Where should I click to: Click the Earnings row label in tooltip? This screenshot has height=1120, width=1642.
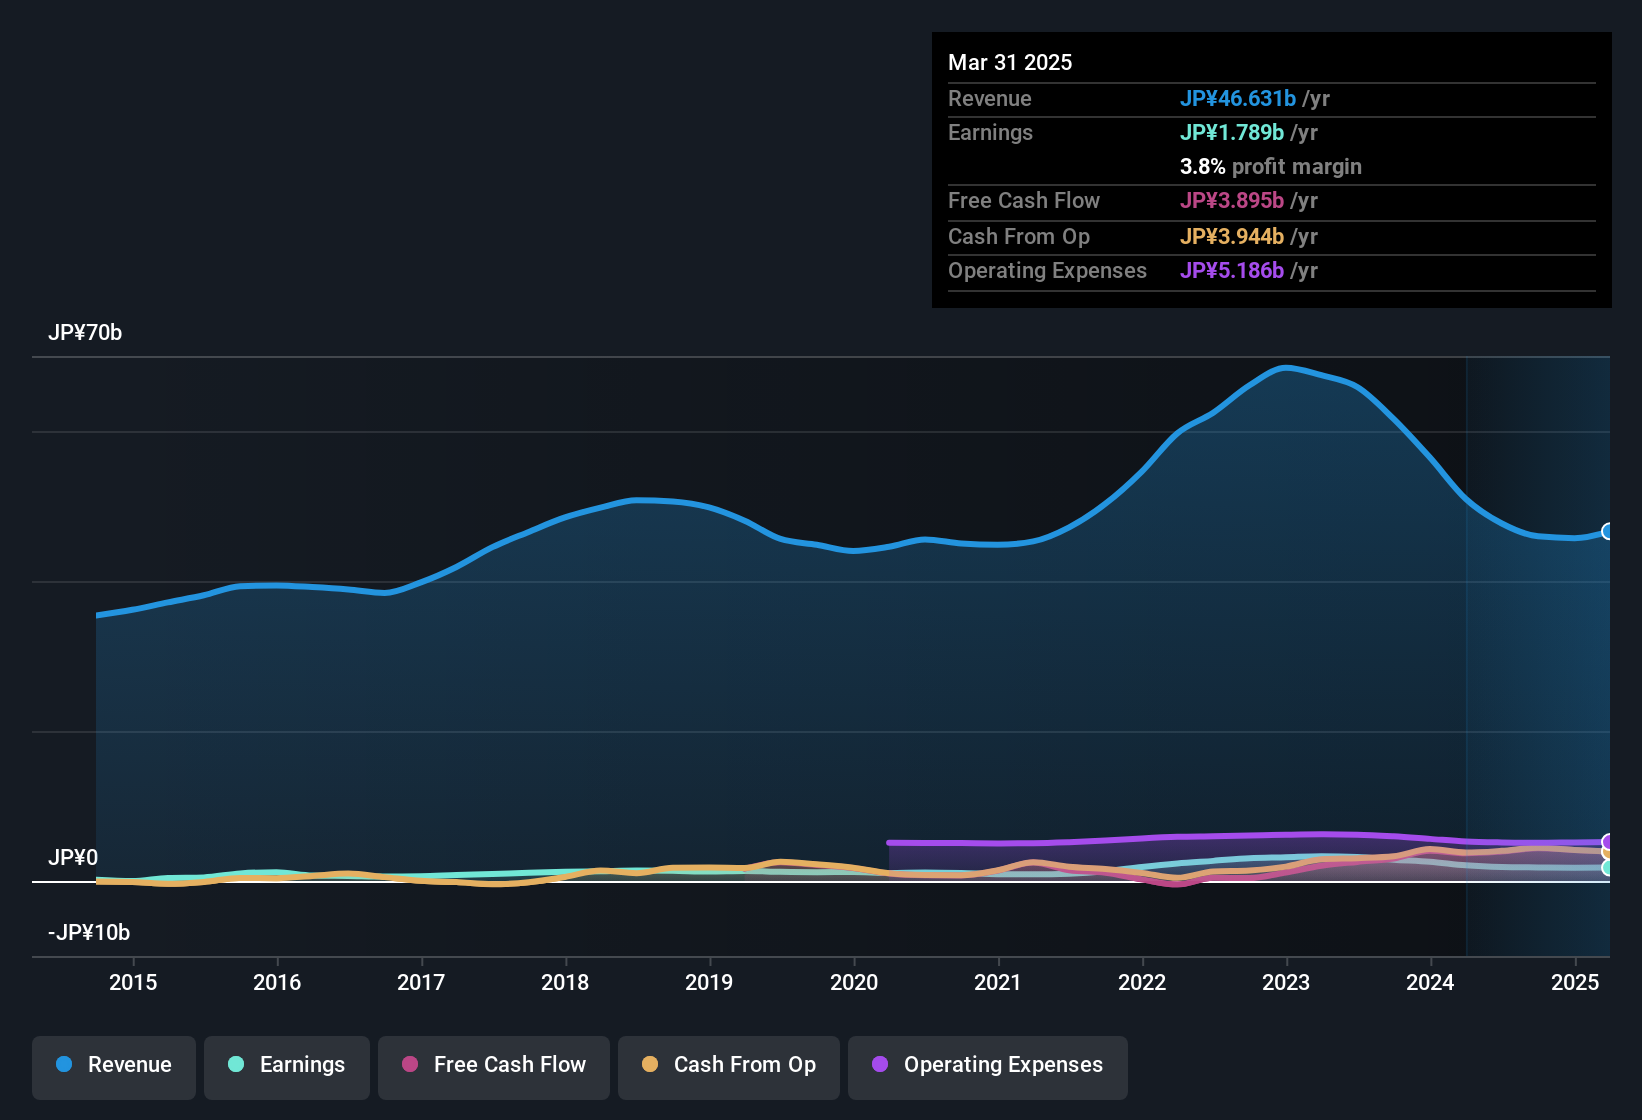990,132
